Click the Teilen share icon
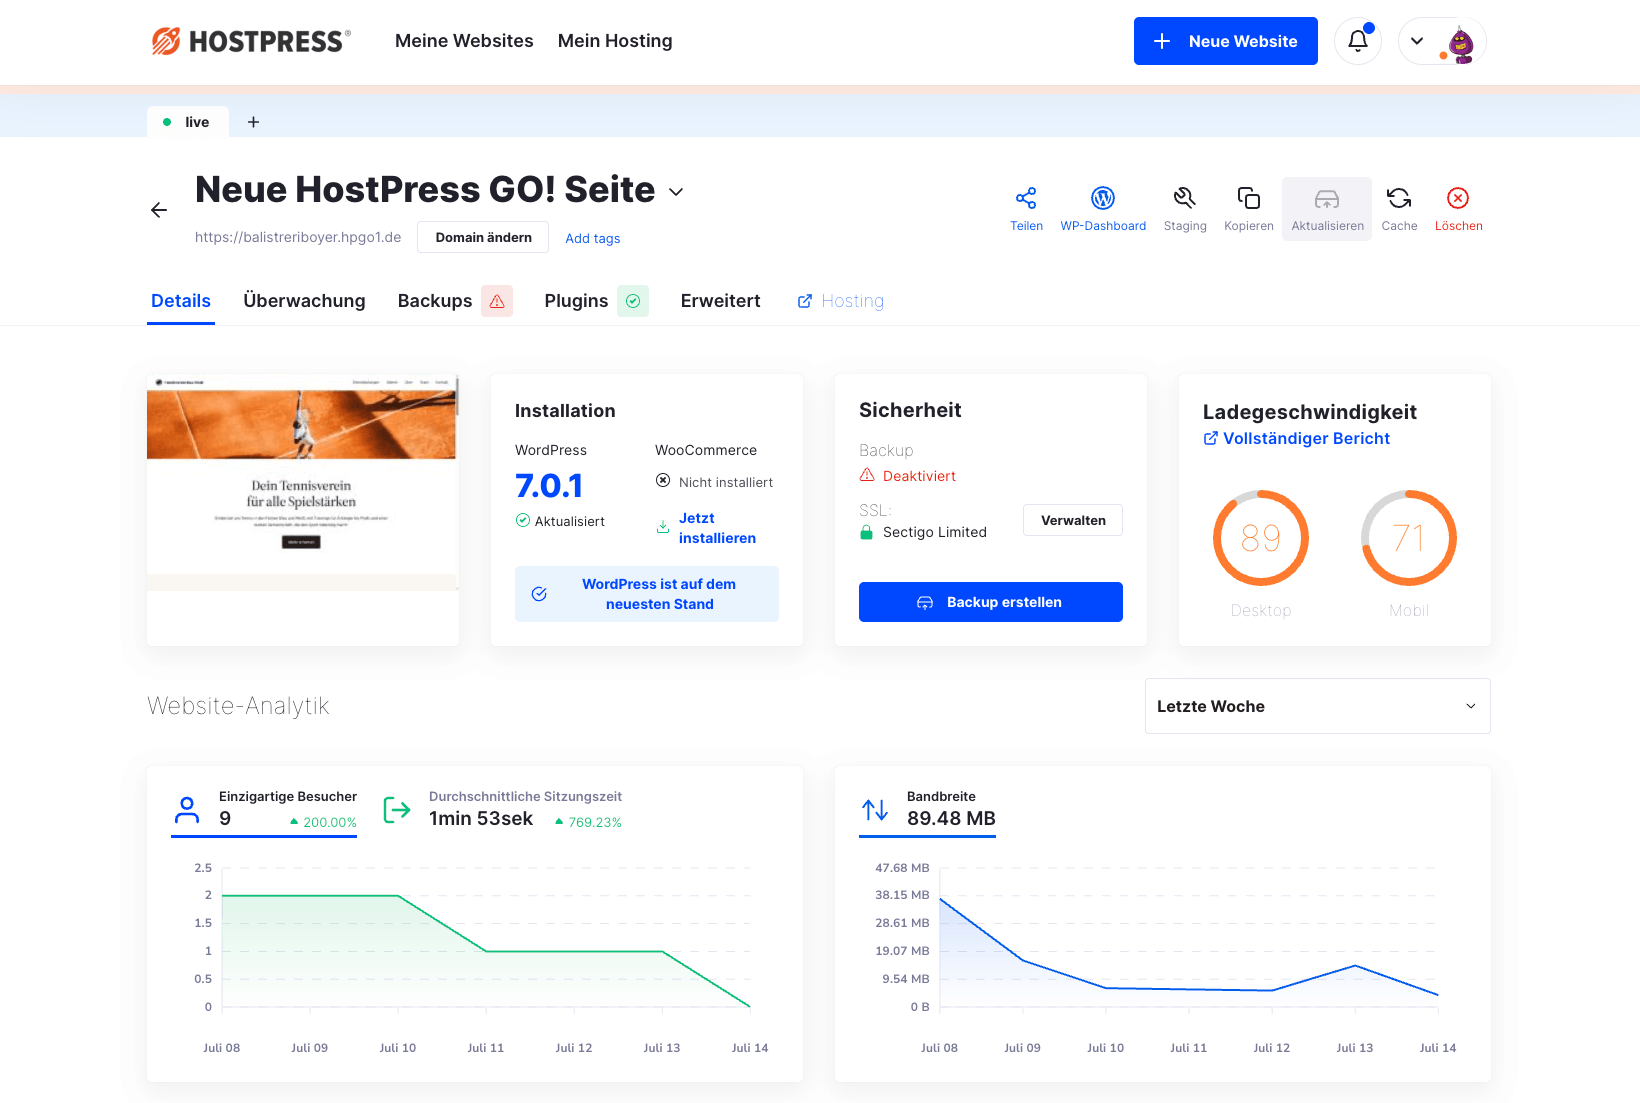Screen dimensions: 1640x1103 (1026, 198)
